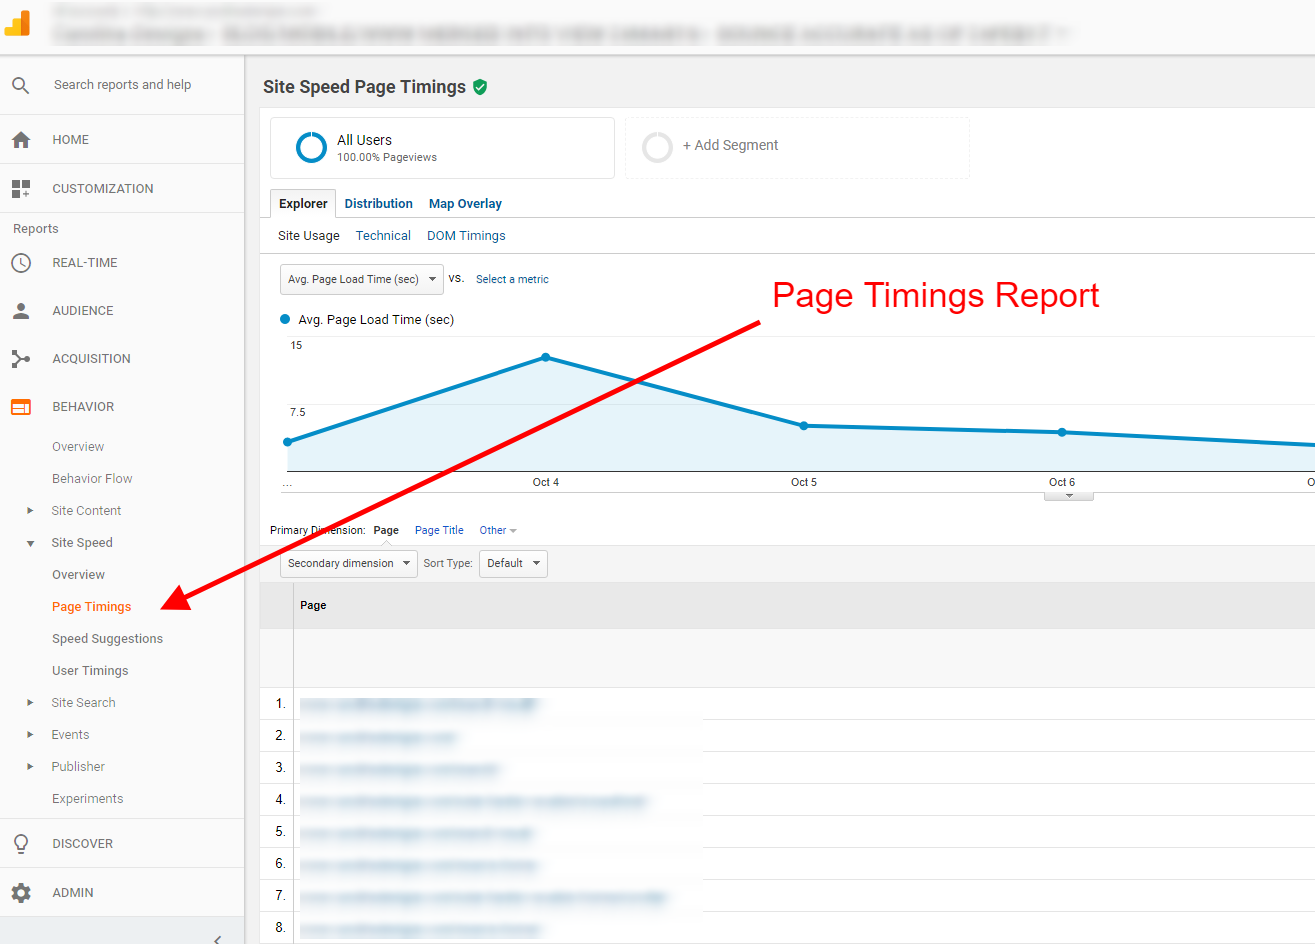
Task: Click the Add Segment circle
Action: point(657,146)
